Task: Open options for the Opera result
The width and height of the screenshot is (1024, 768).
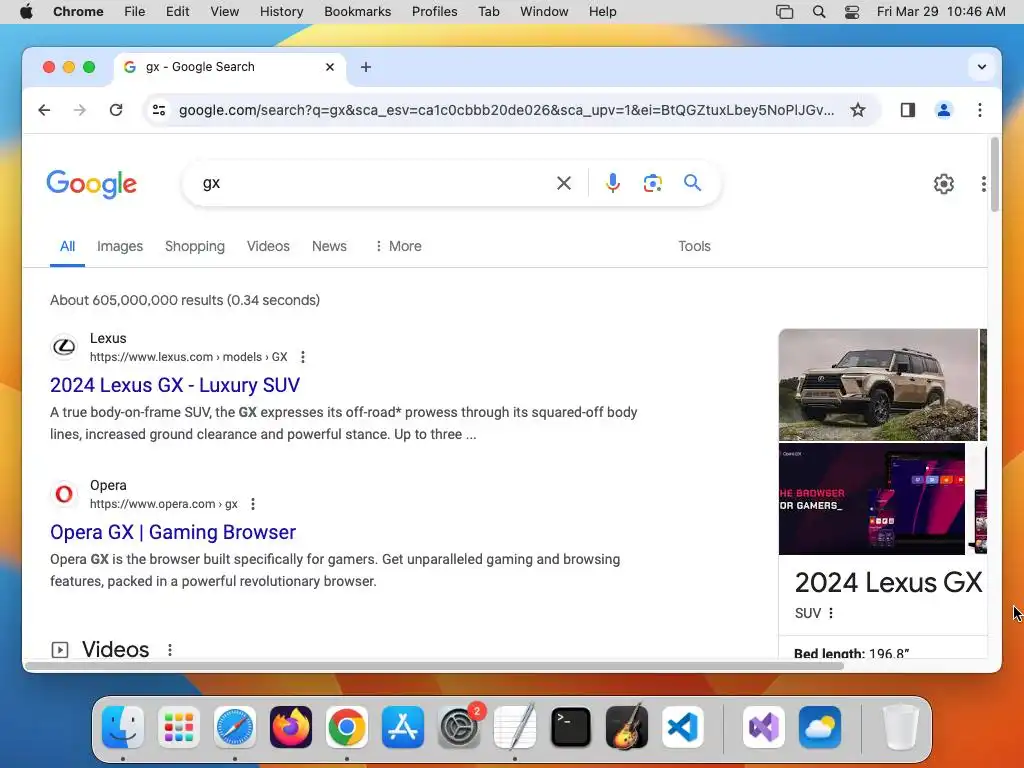Action: [253, 504]
